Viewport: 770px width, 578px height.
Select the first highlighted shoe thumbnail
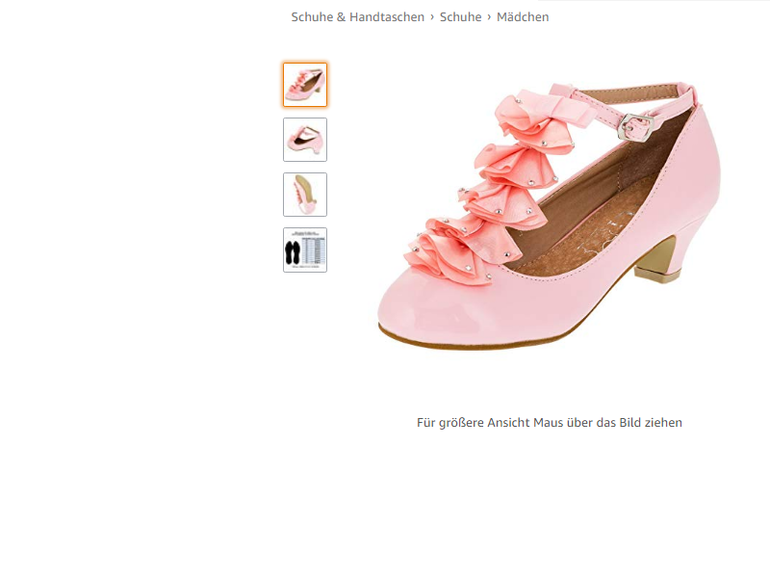[x=305, y=85]
